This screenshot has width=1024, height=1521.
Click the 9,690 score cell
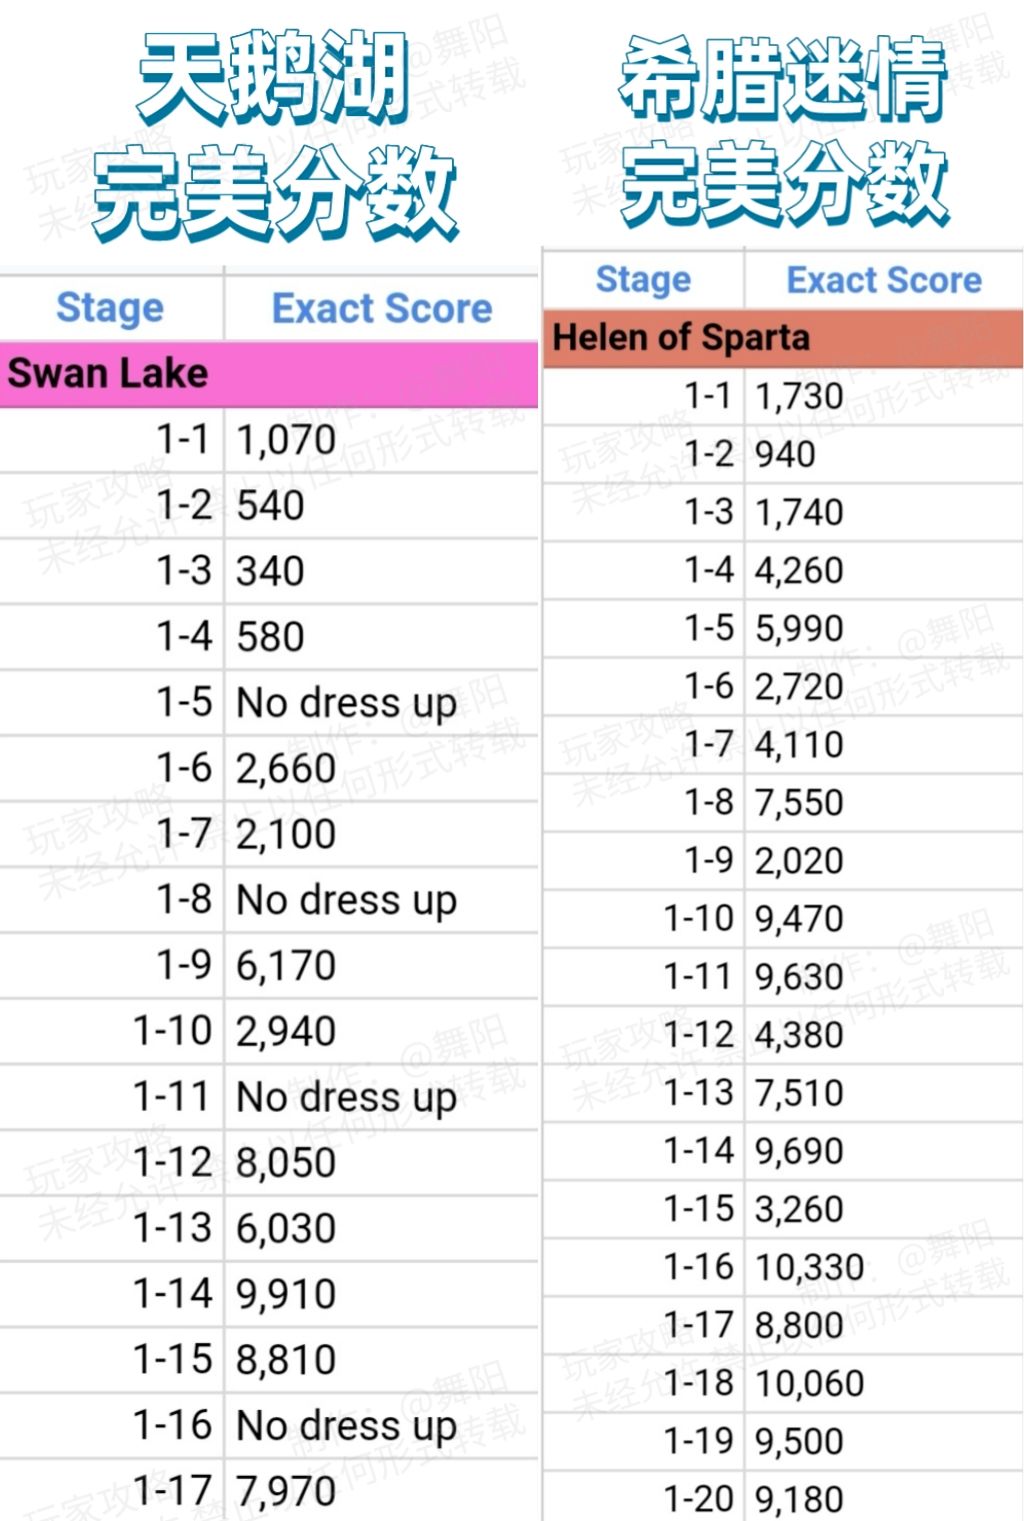(x=799, y=1151)
